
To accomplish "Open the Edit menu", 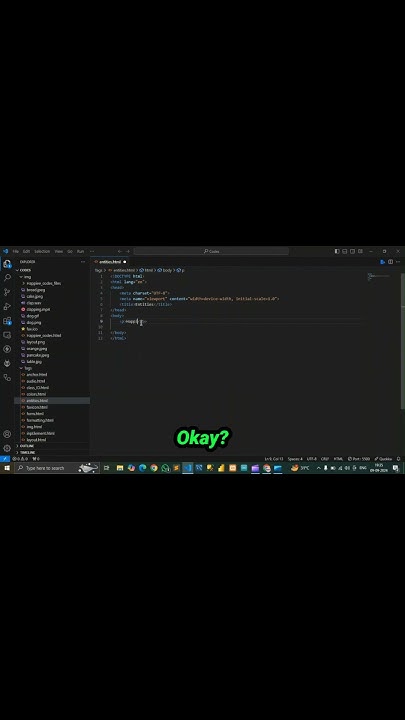I will [26, 251].
